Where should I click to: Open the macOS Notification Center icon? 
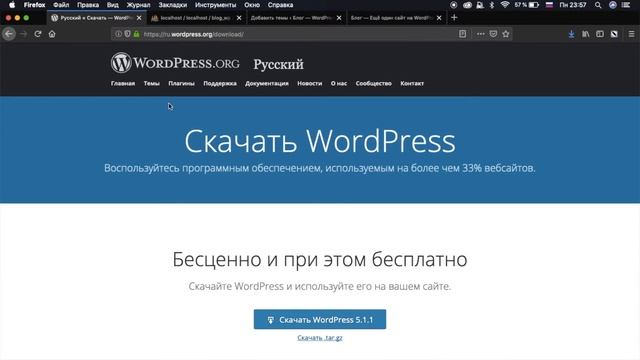click(x=626, y=5)
